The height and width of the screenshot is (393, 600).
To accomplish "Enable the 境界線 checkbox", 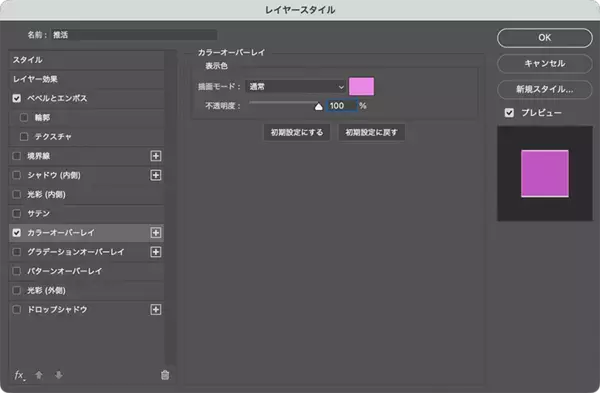I will coord(16,156).
